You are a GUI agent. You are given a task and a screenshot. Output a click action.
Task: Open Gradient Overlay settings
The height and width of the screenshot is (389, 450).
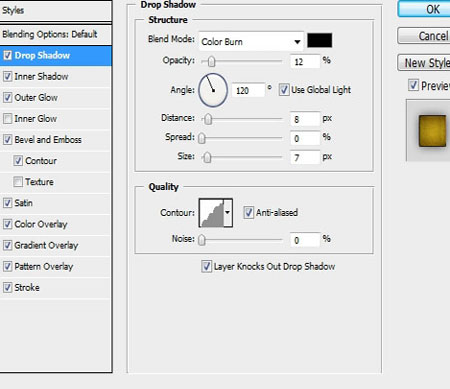click(x=46, y=245)
